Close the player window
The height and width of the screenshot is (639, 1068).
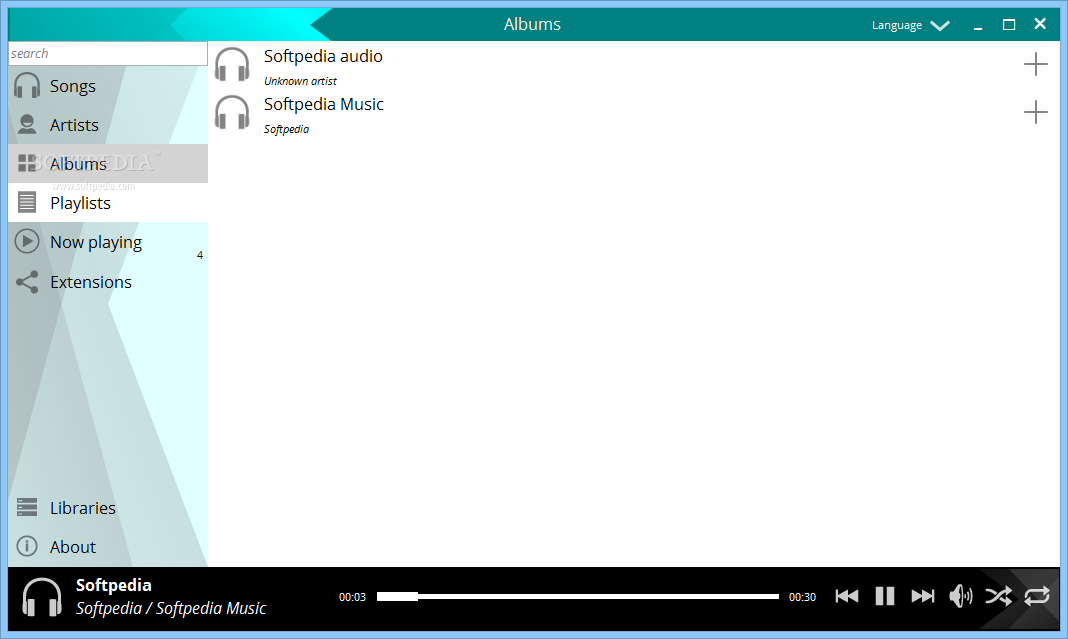[x=1040, y=24]
